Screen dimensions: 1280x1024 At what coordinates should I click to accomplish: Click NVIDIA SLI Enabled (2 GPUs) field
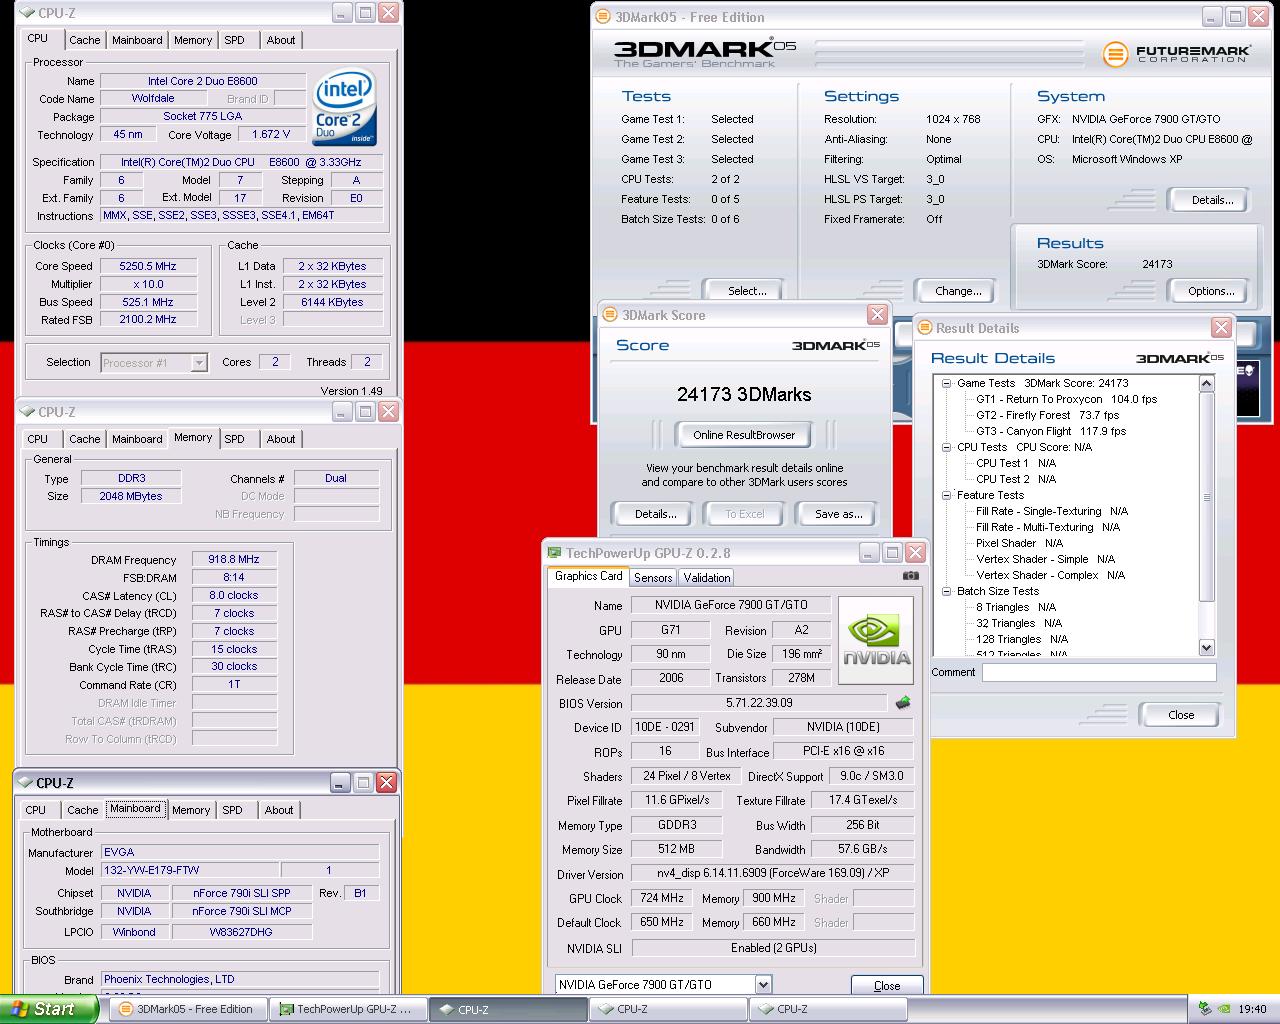click(x=773, y=947)
